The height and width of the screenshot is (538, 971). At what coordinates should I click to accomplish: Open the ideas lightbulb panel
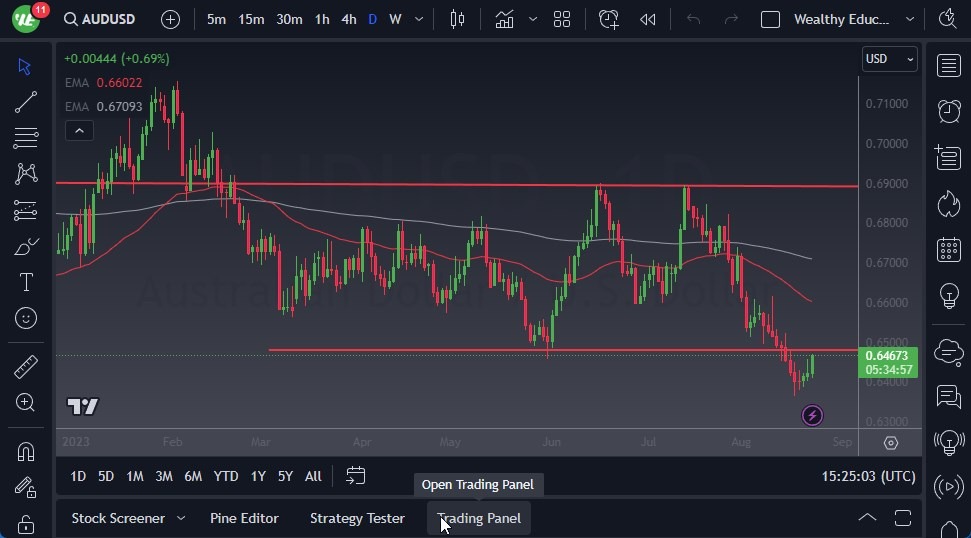point(948,296)
